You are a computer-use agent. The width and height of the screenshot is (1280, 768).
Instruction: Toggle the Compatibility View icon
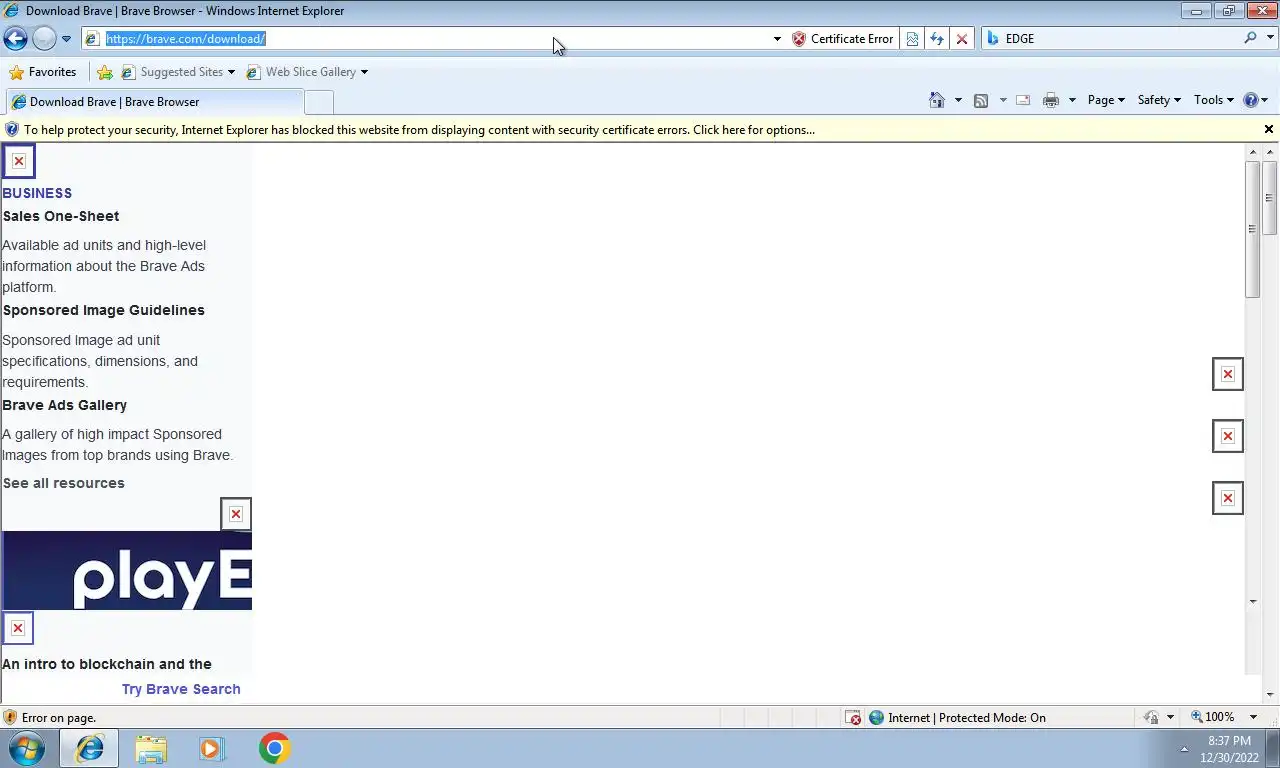coord(912,39)
